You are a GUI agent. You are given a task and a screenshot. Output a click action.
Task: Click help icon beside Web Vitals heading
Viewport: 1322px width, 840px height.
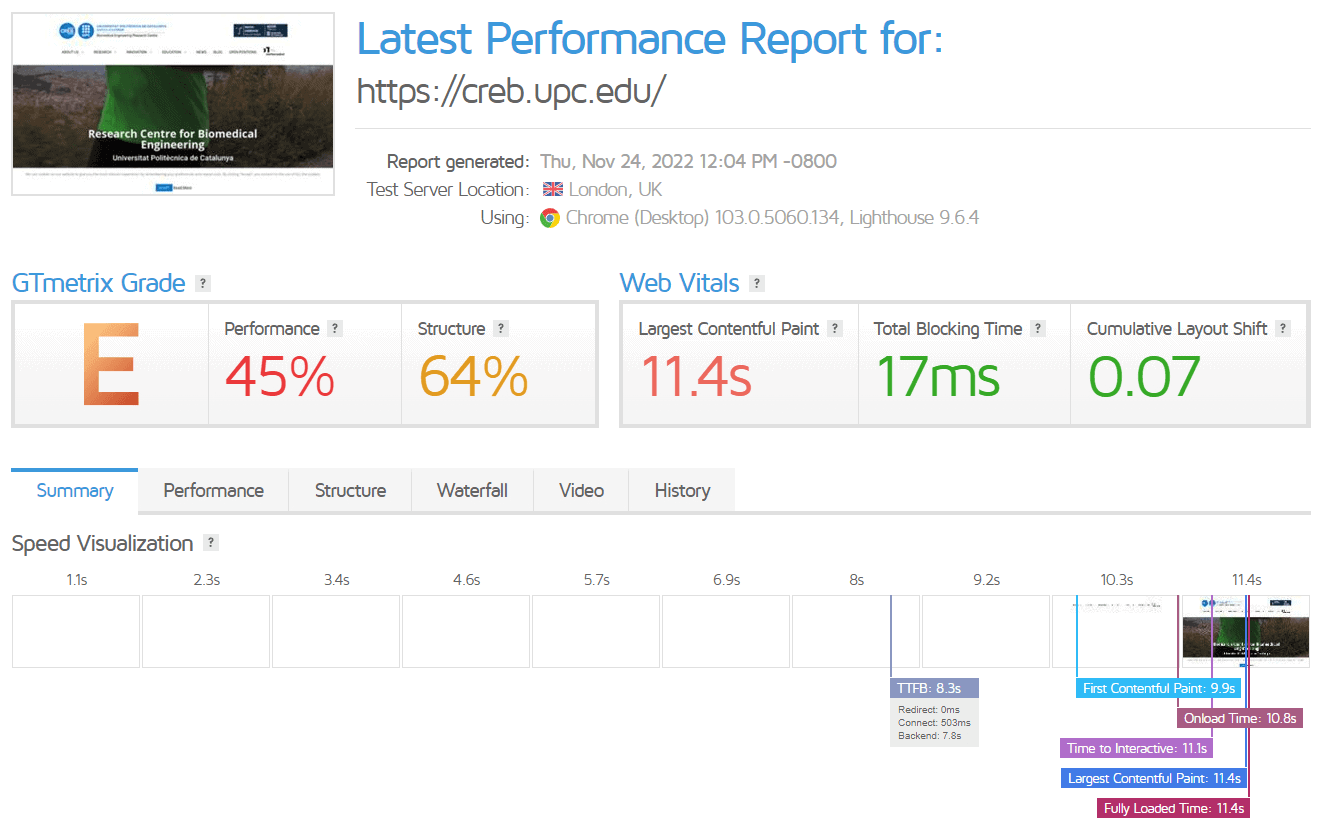tap(757, 284)
